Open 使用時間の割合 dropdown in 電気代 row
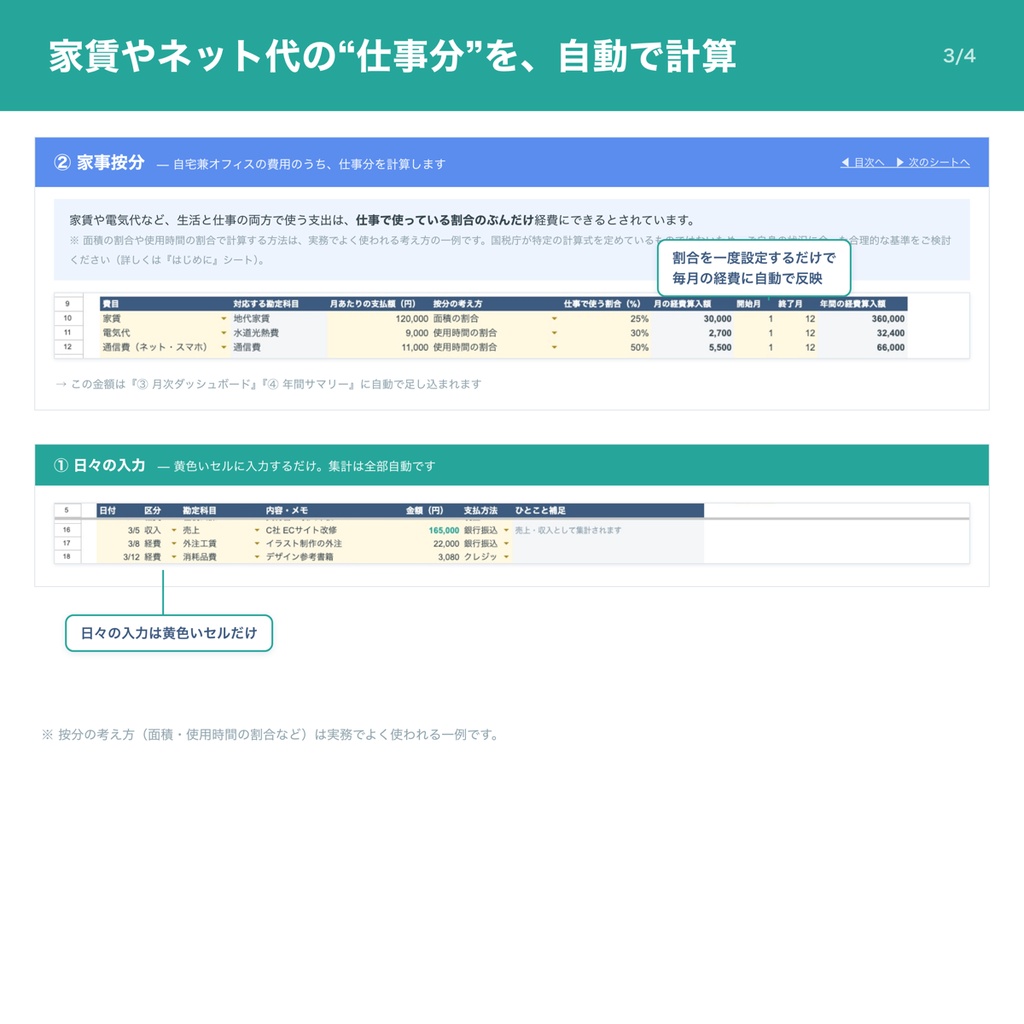This screenshot has width=1024, height=1024. 554,333
